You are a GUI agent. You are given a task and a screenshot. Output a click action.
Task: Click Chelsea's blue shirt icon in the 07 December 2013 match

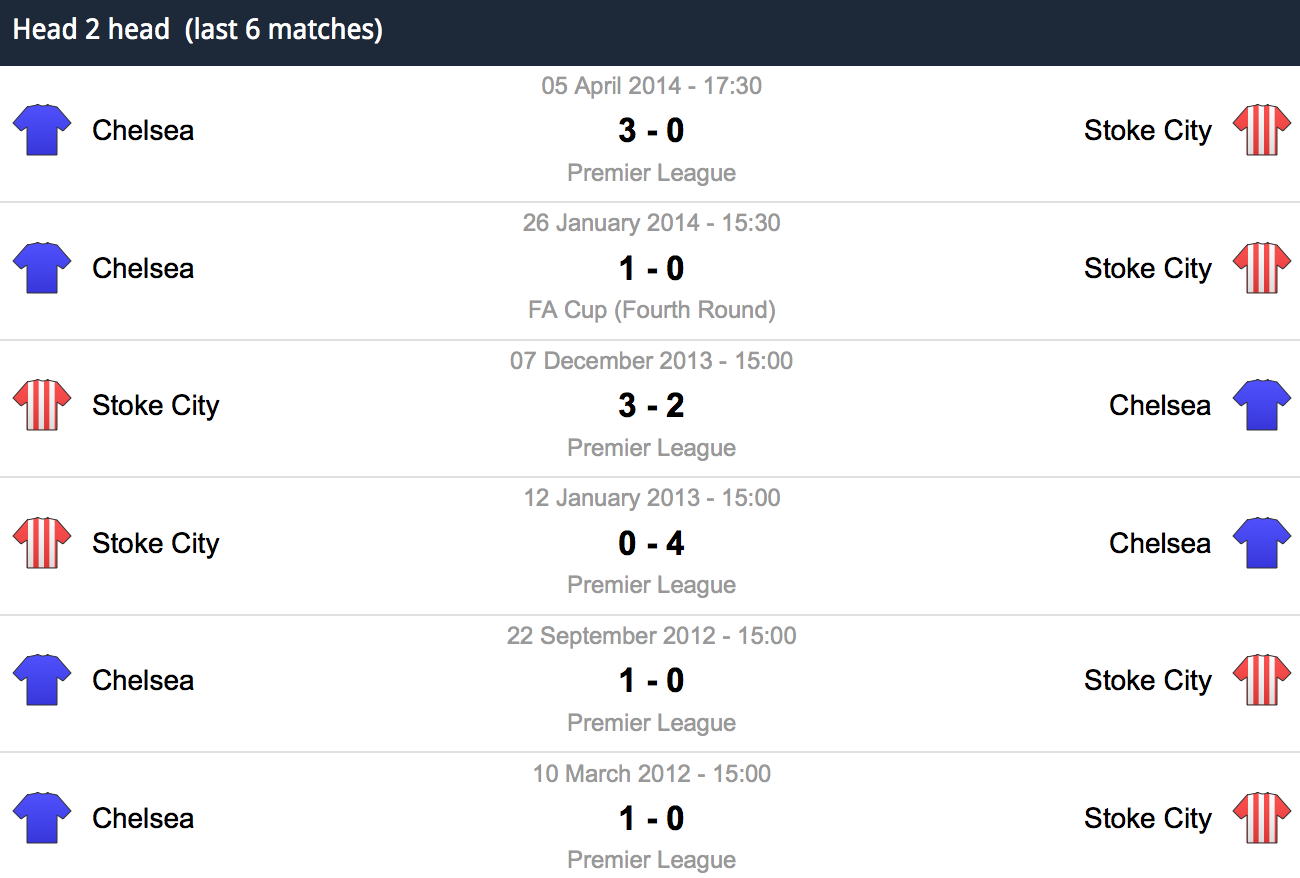(1261, 405)
